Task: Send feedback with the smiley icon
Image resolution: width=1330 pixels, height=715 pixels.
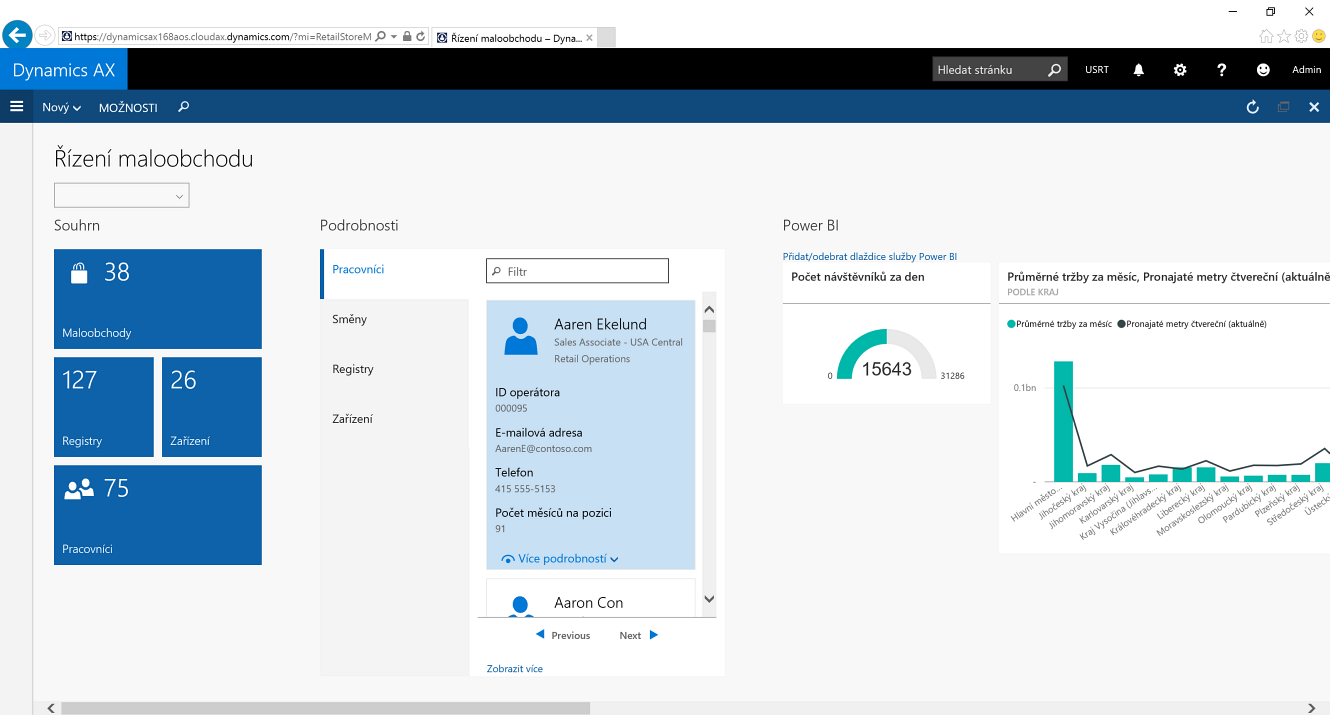Action: tap(1263, 70)
